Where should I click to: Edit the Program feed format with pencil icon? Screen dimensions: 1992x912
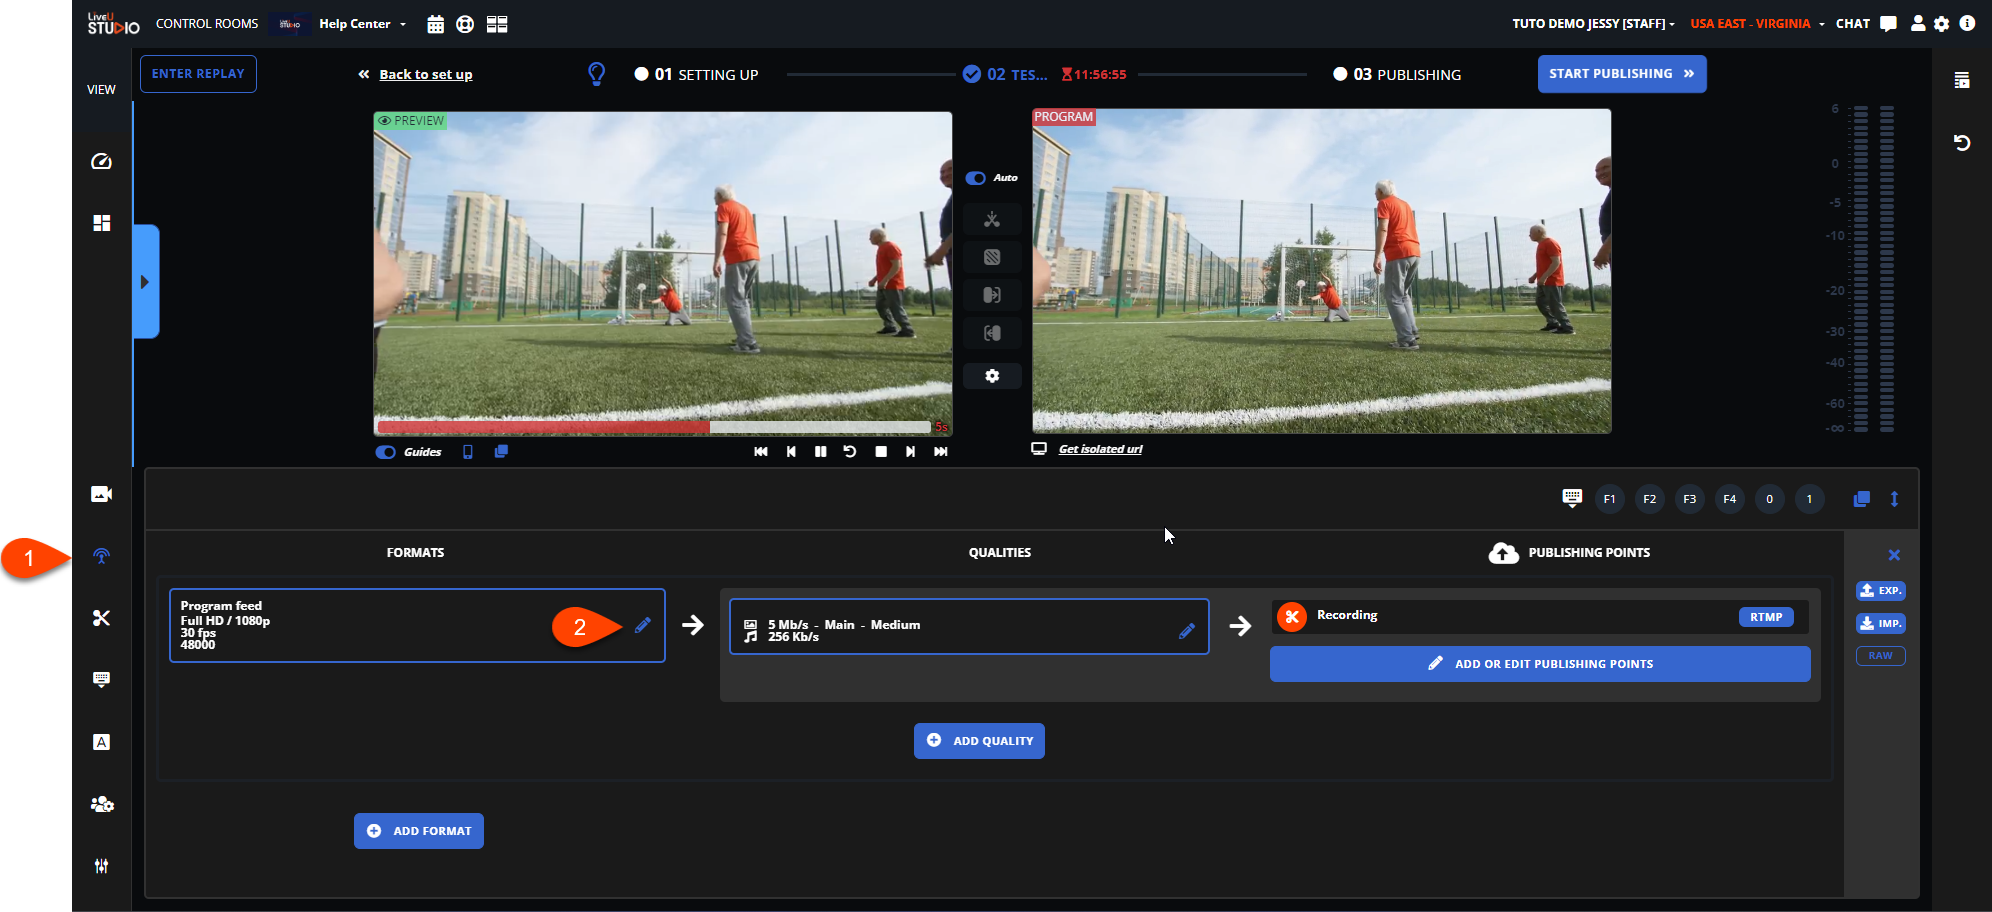(x=643, y=625)
